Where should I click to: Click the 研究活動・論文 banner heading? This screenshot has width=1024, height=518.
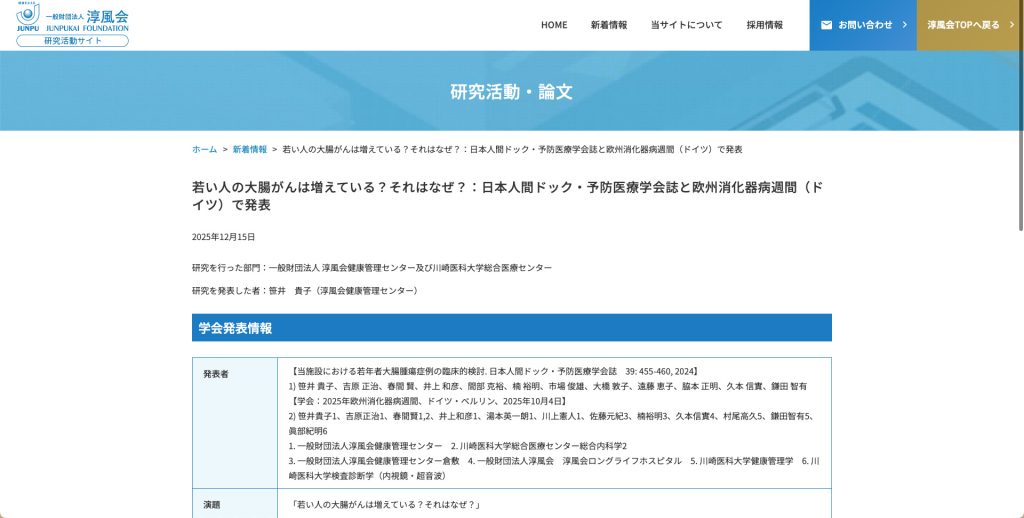point(512,92)
